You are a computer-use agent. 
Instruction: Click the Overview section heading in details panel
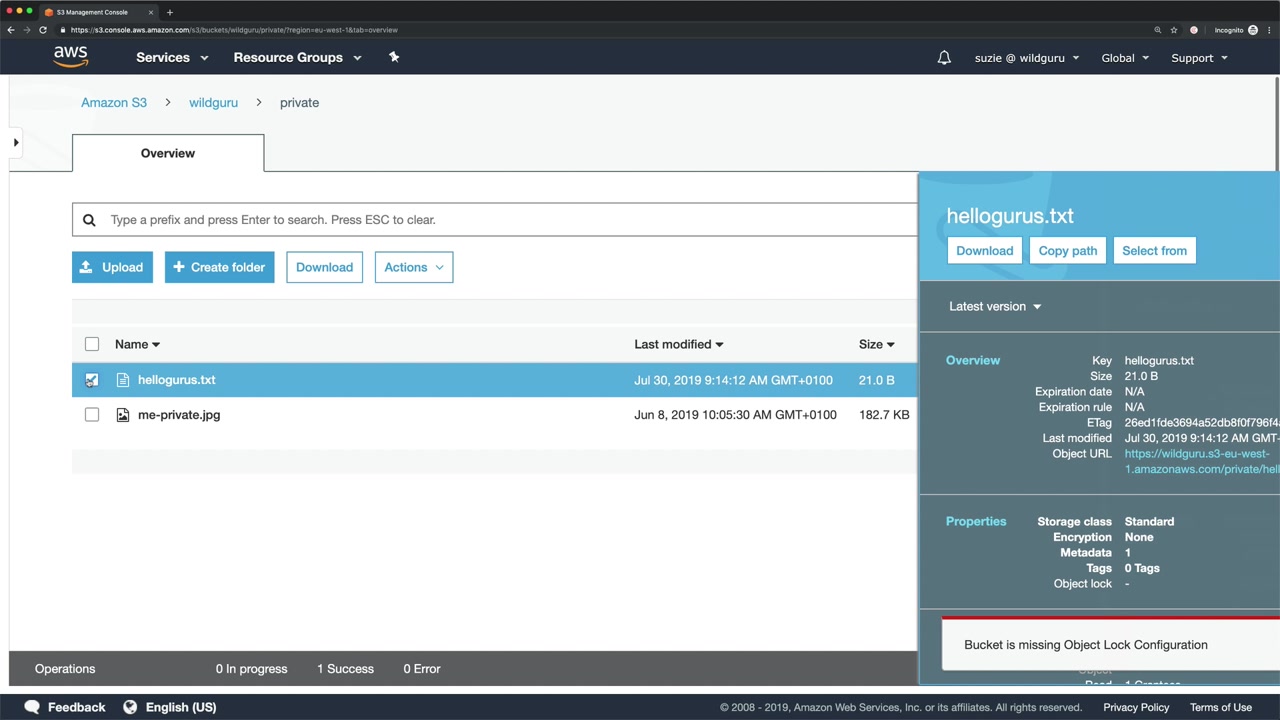tap(973, 360)
